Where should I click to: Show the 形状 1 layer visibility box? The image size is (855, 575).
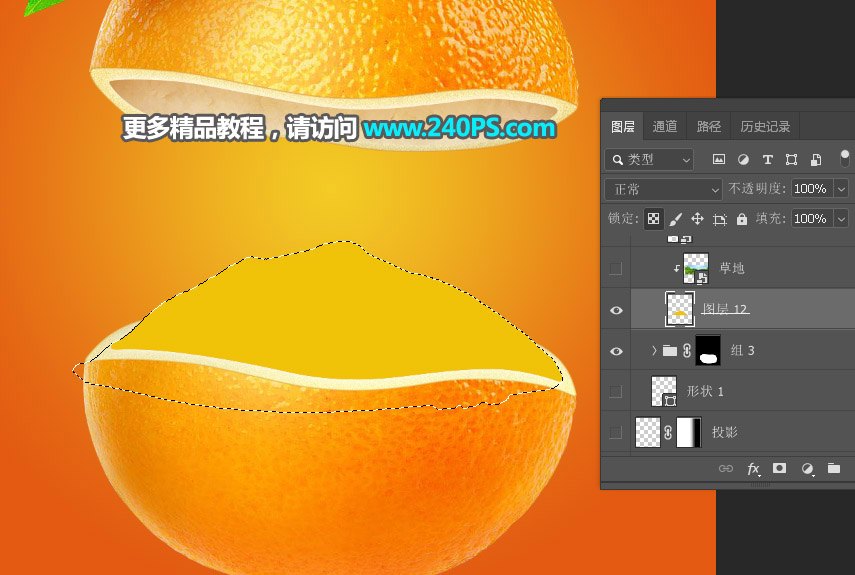click(616, 391)
